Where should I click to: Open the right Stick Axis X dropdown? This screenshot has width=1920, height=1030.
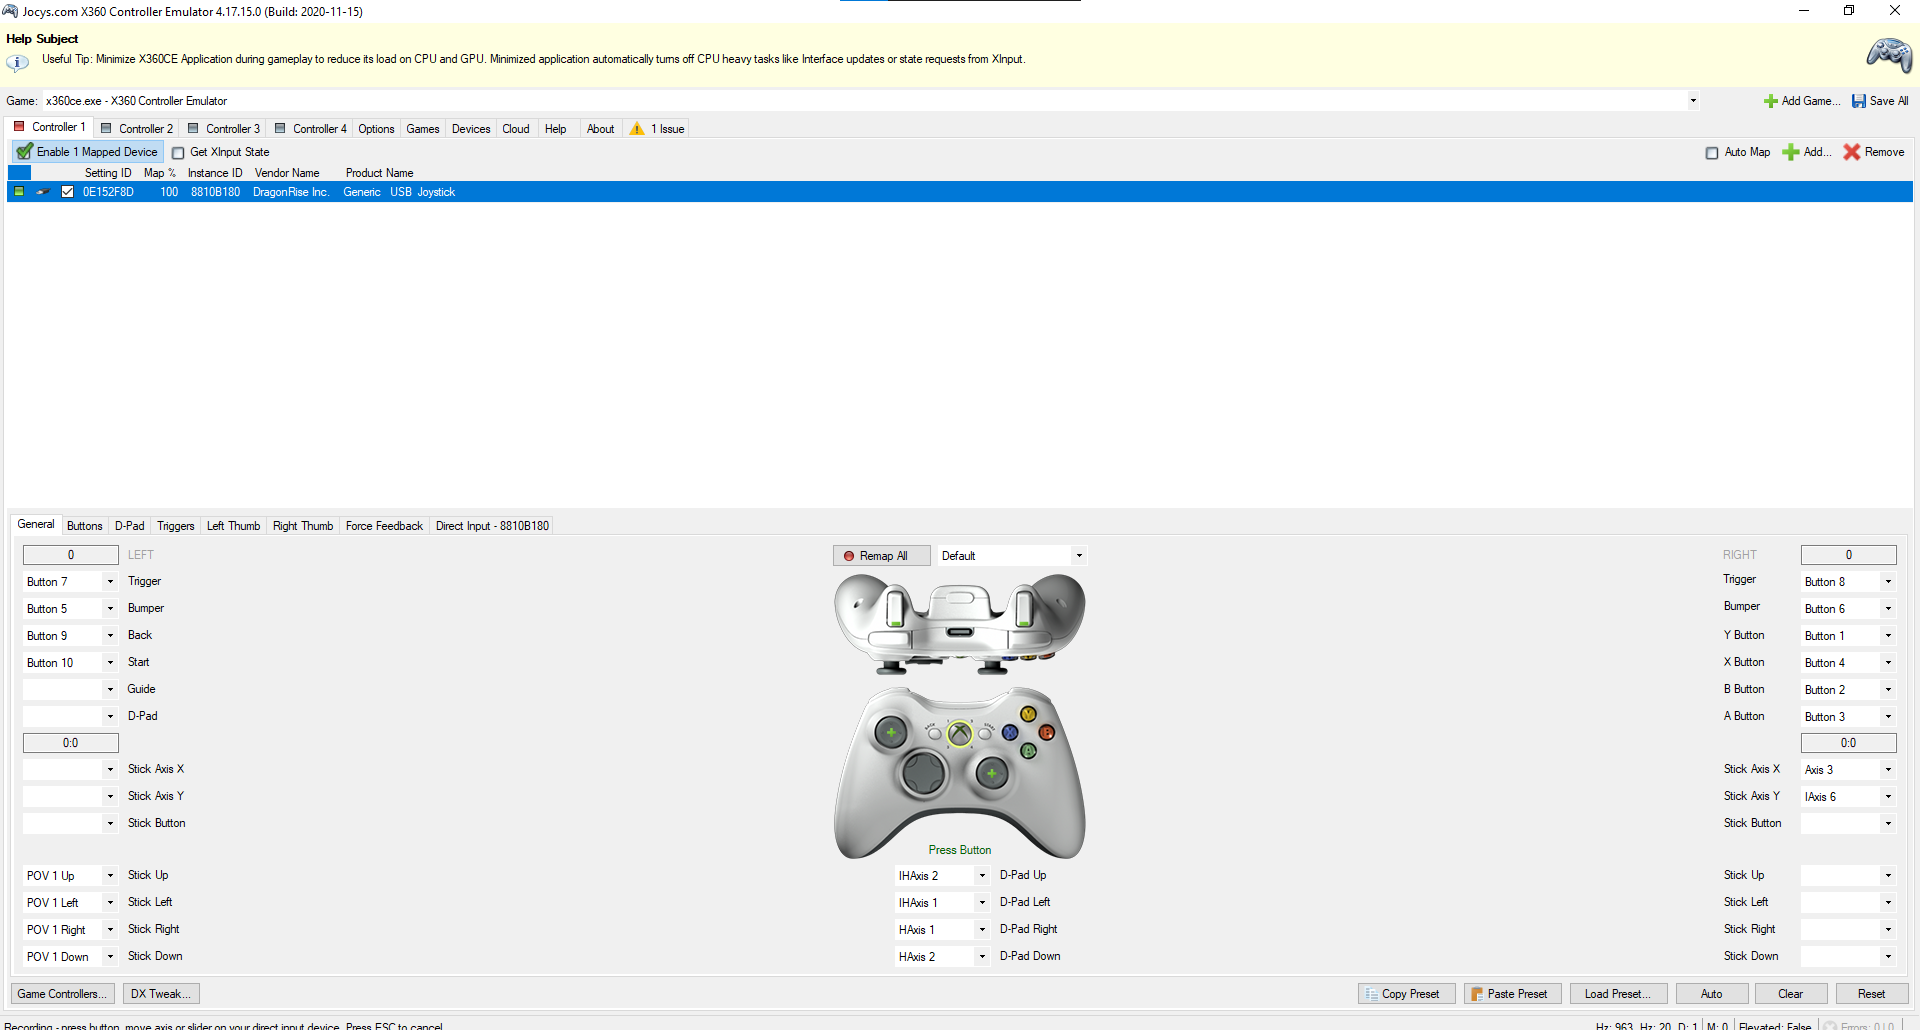[1888, 770]
